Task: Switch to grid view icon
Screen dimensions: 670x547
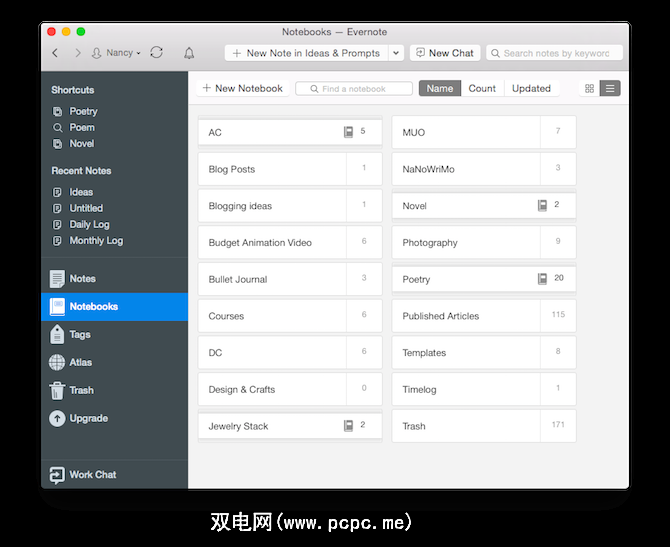Action: point(589,88)
